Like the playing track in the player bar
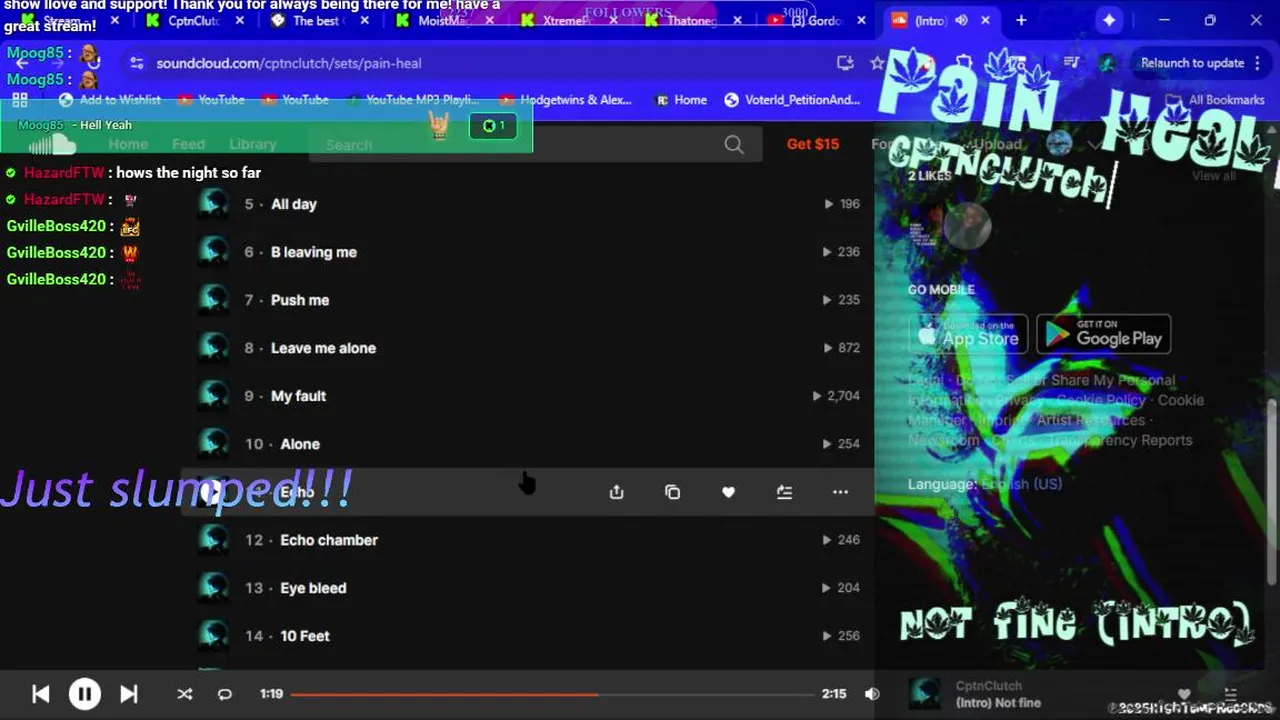The image size is (1280, 720). click(x=1184, y=694)
